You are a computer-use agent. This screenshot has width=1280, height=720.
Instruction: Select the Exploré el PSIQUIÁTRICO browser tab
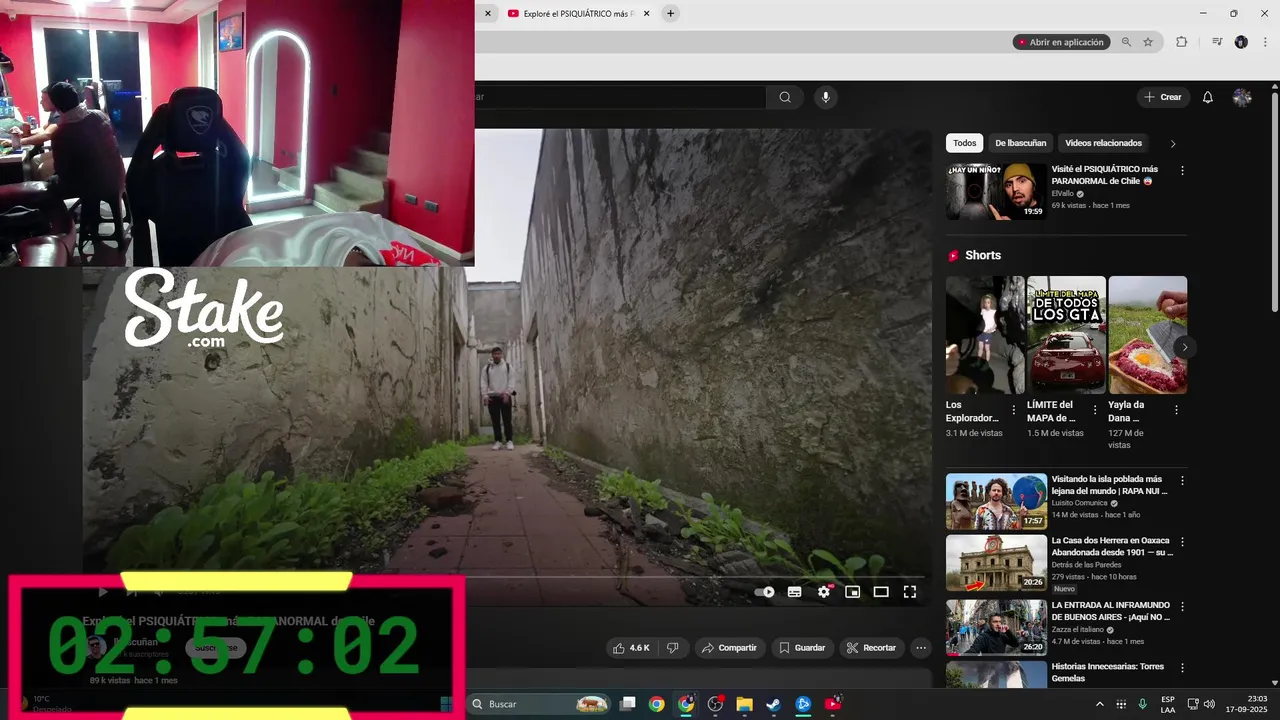click(578, 13)
